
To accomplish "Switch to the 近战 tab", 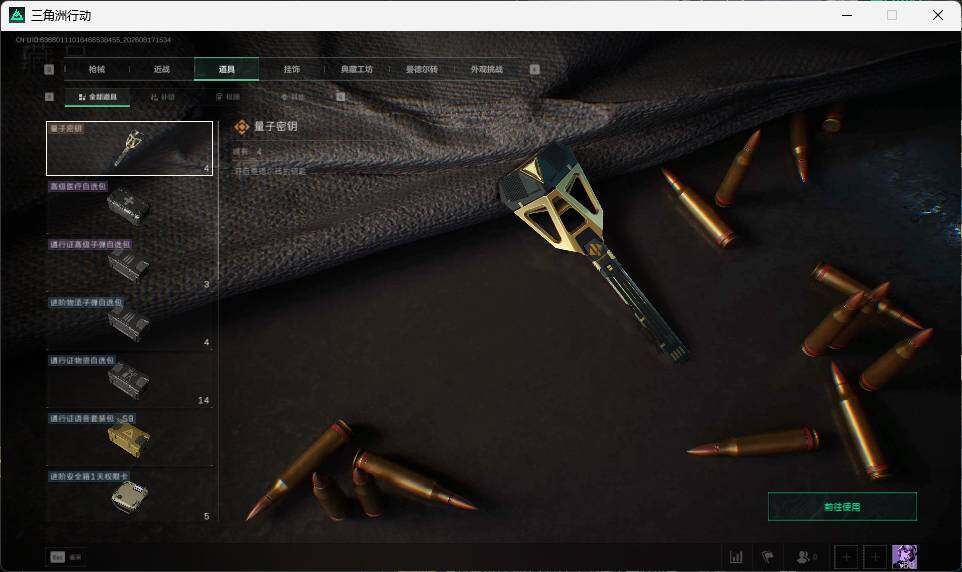I will [162, 69].
